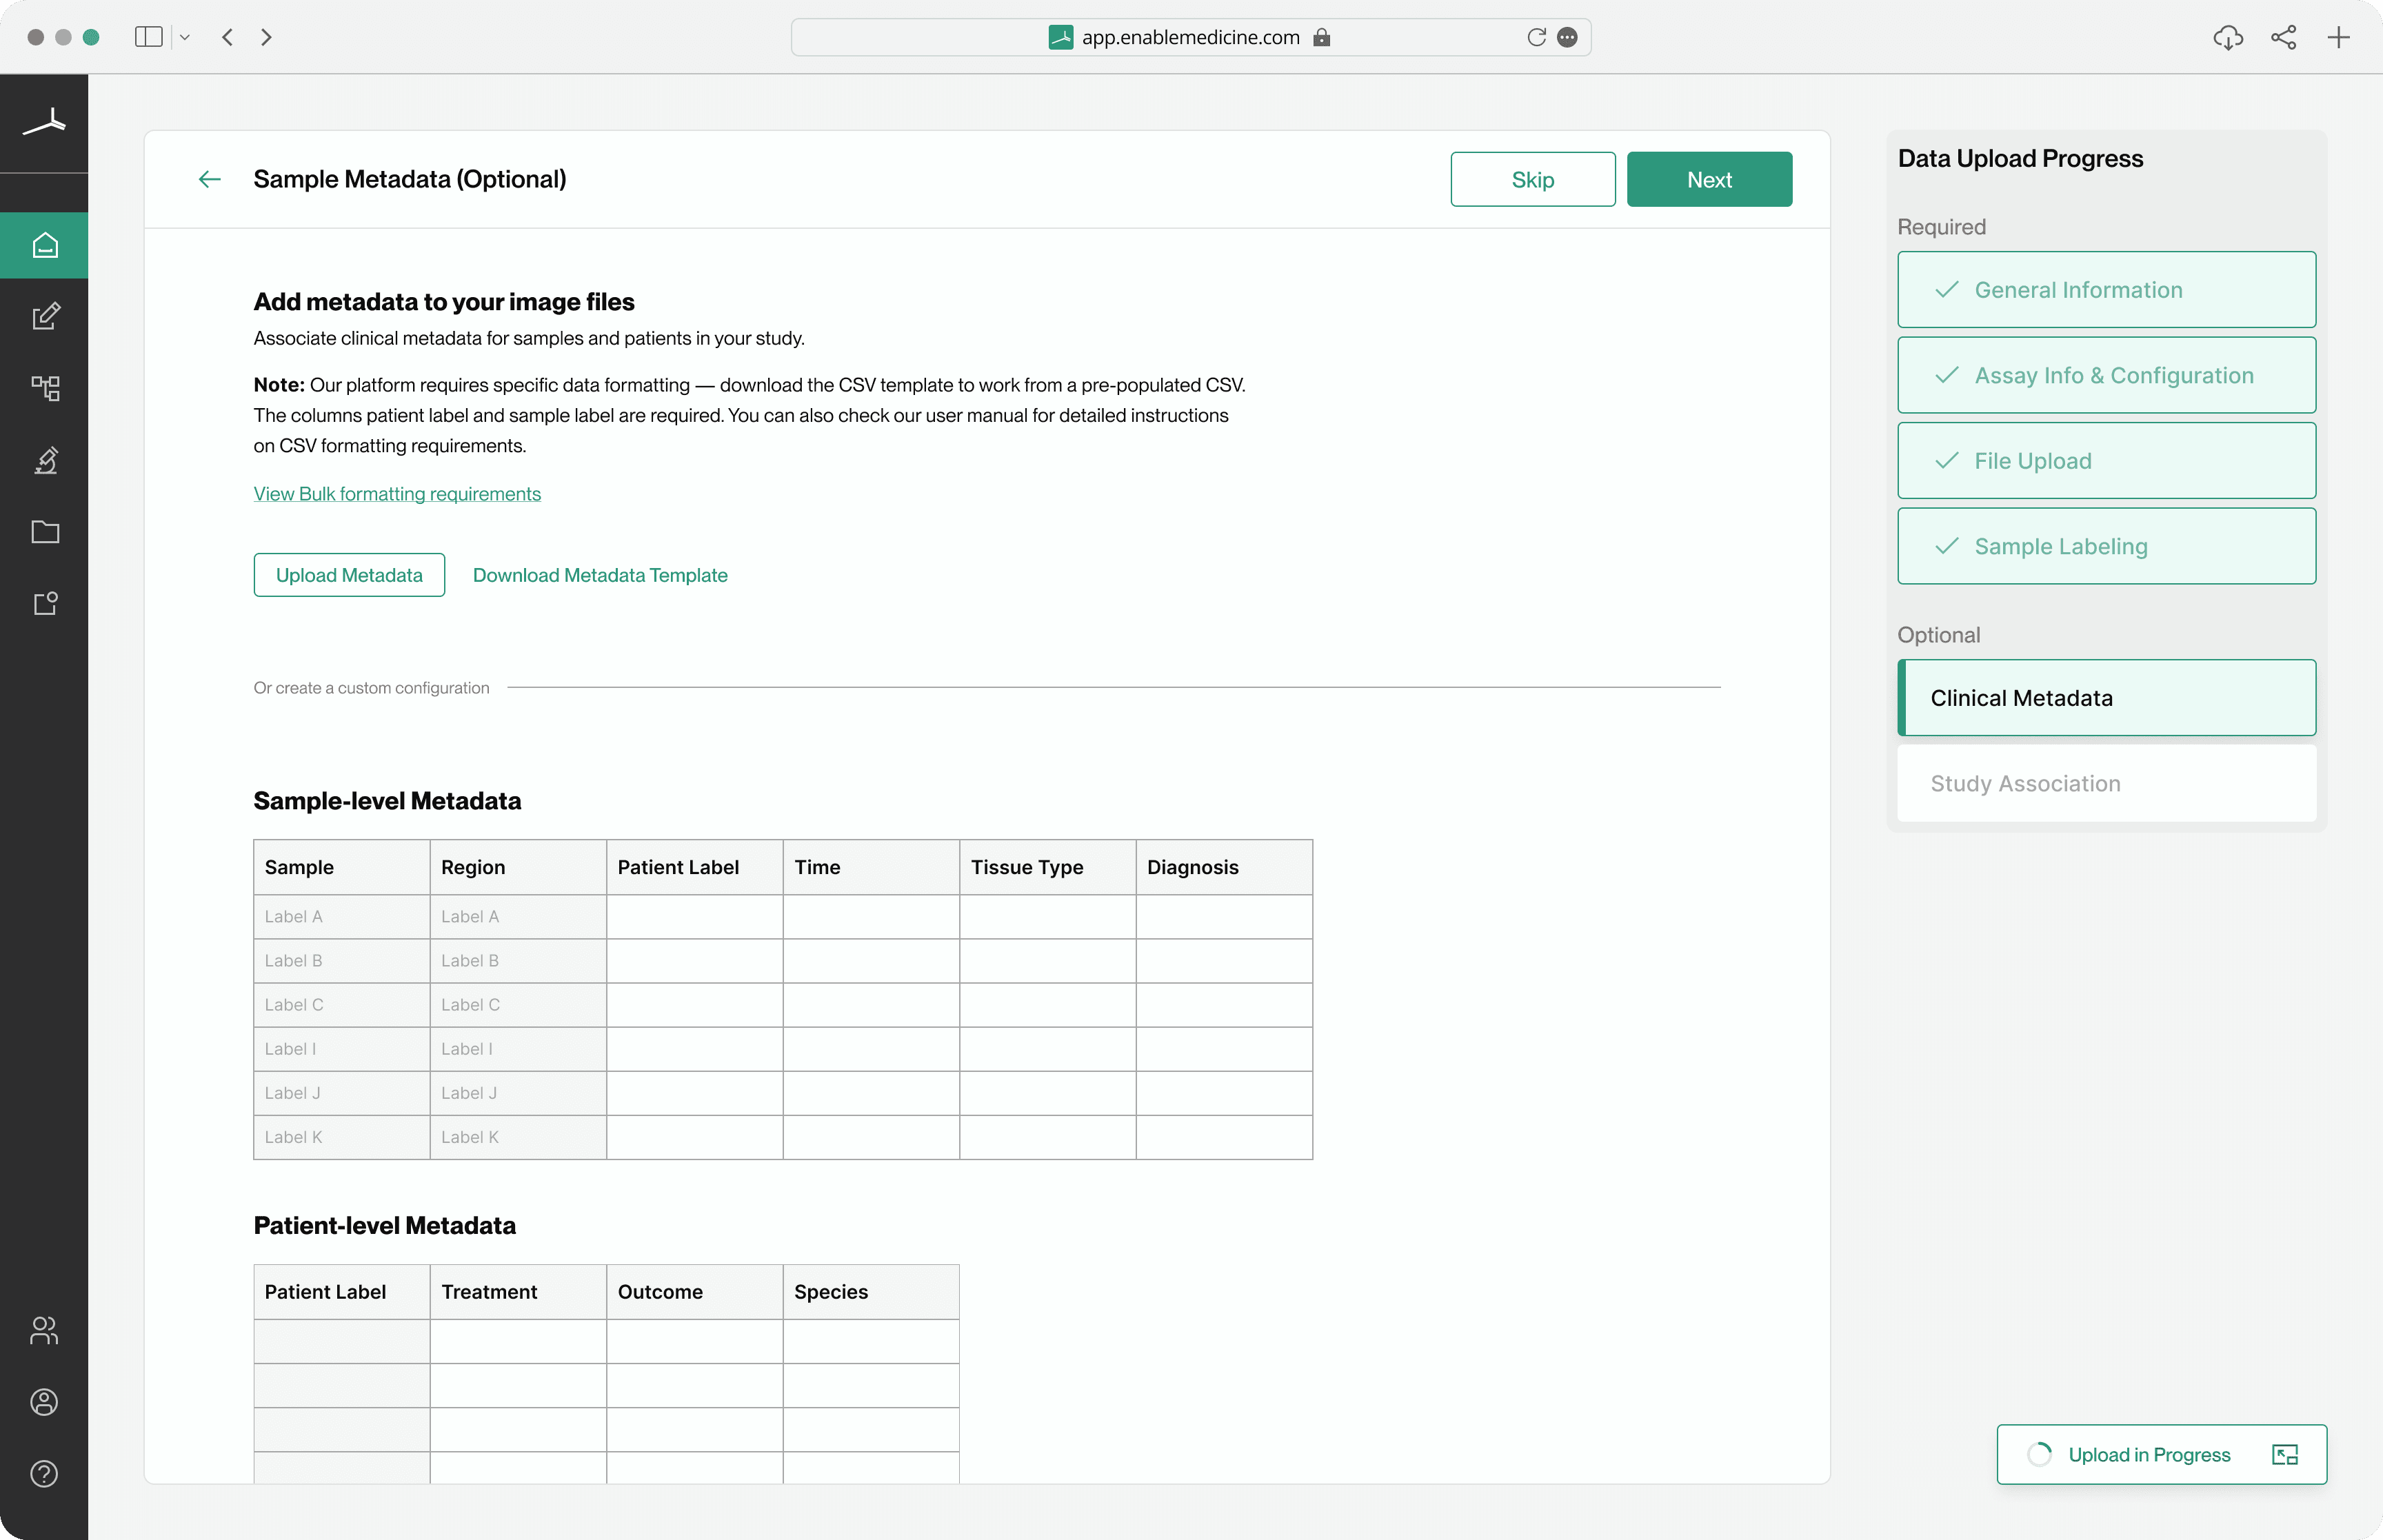Open the address bar more options icon
This screenshot has height=1540, width=2383.
pyautogui.click(x=1567, y=37)
